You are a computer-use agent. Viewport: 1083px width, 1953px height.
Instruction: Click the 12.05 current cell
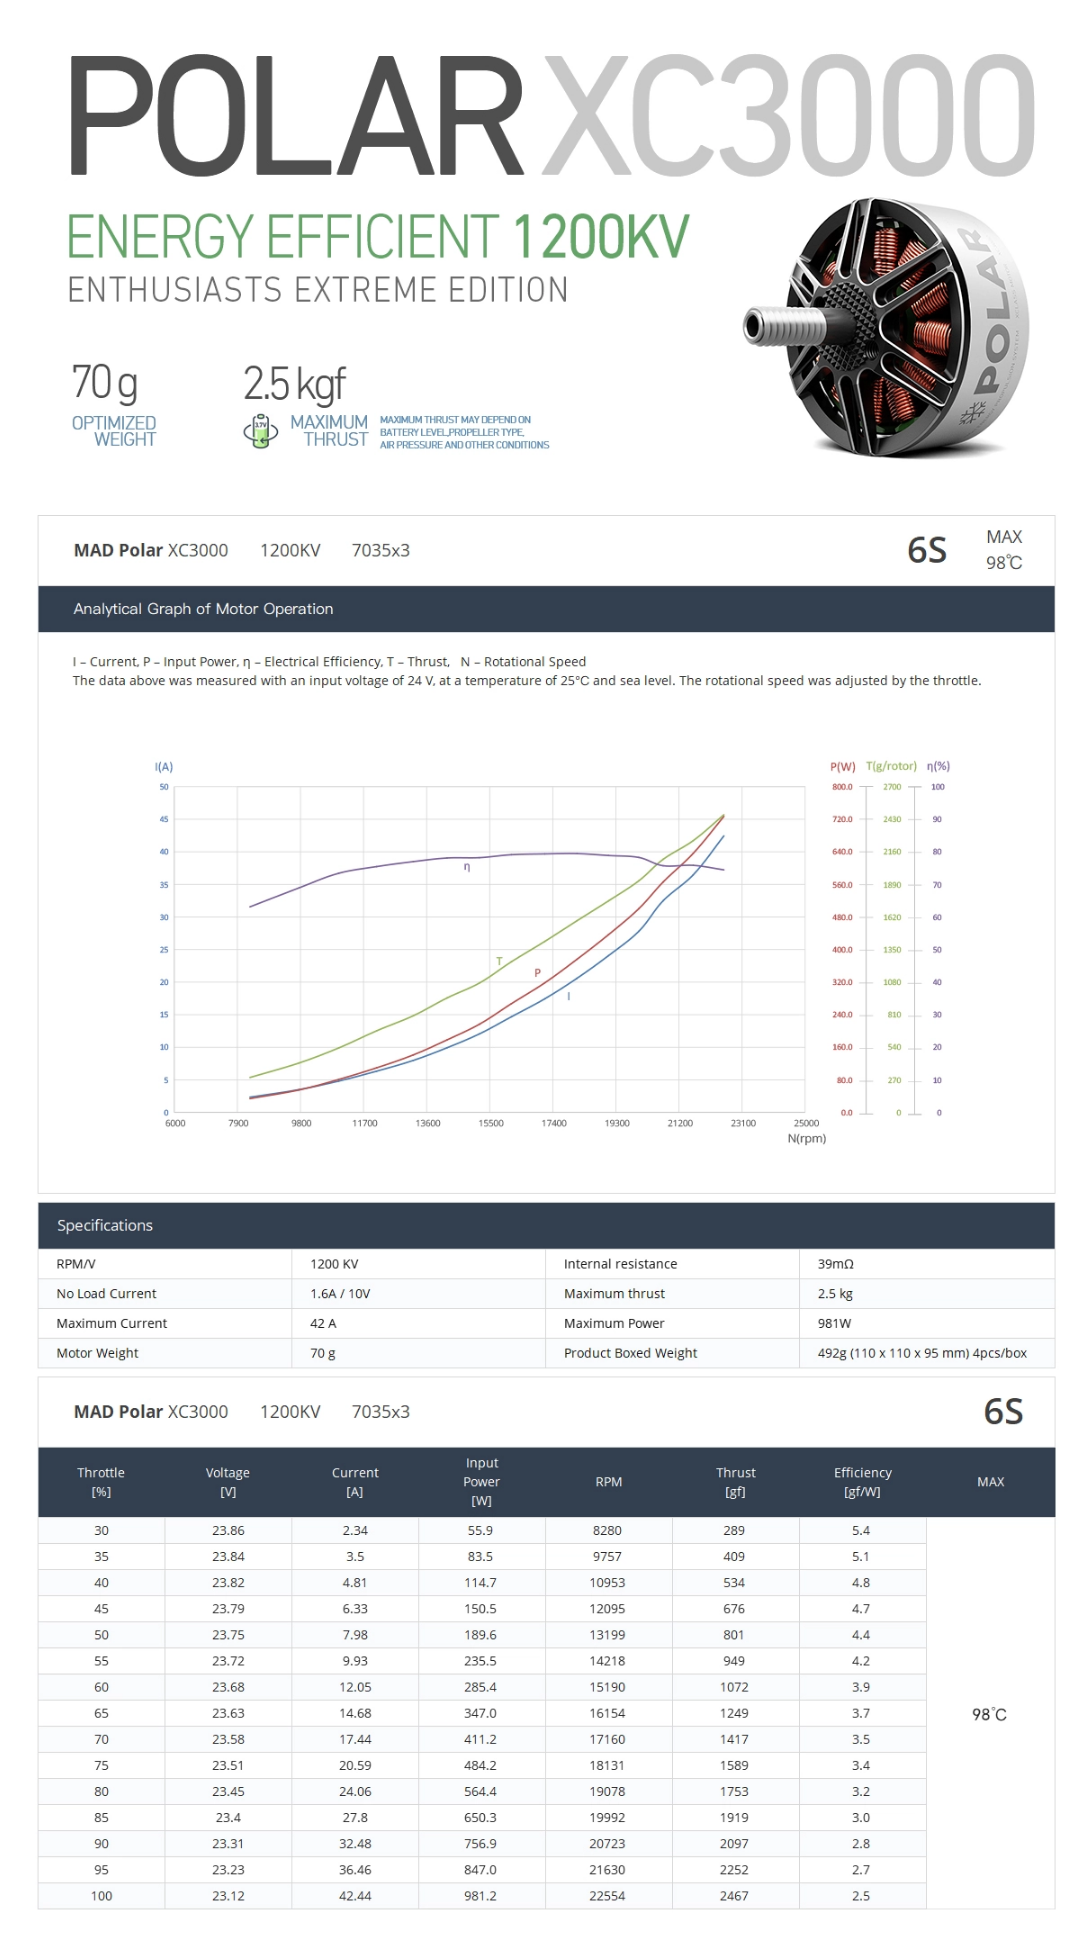click(355, 1687)
